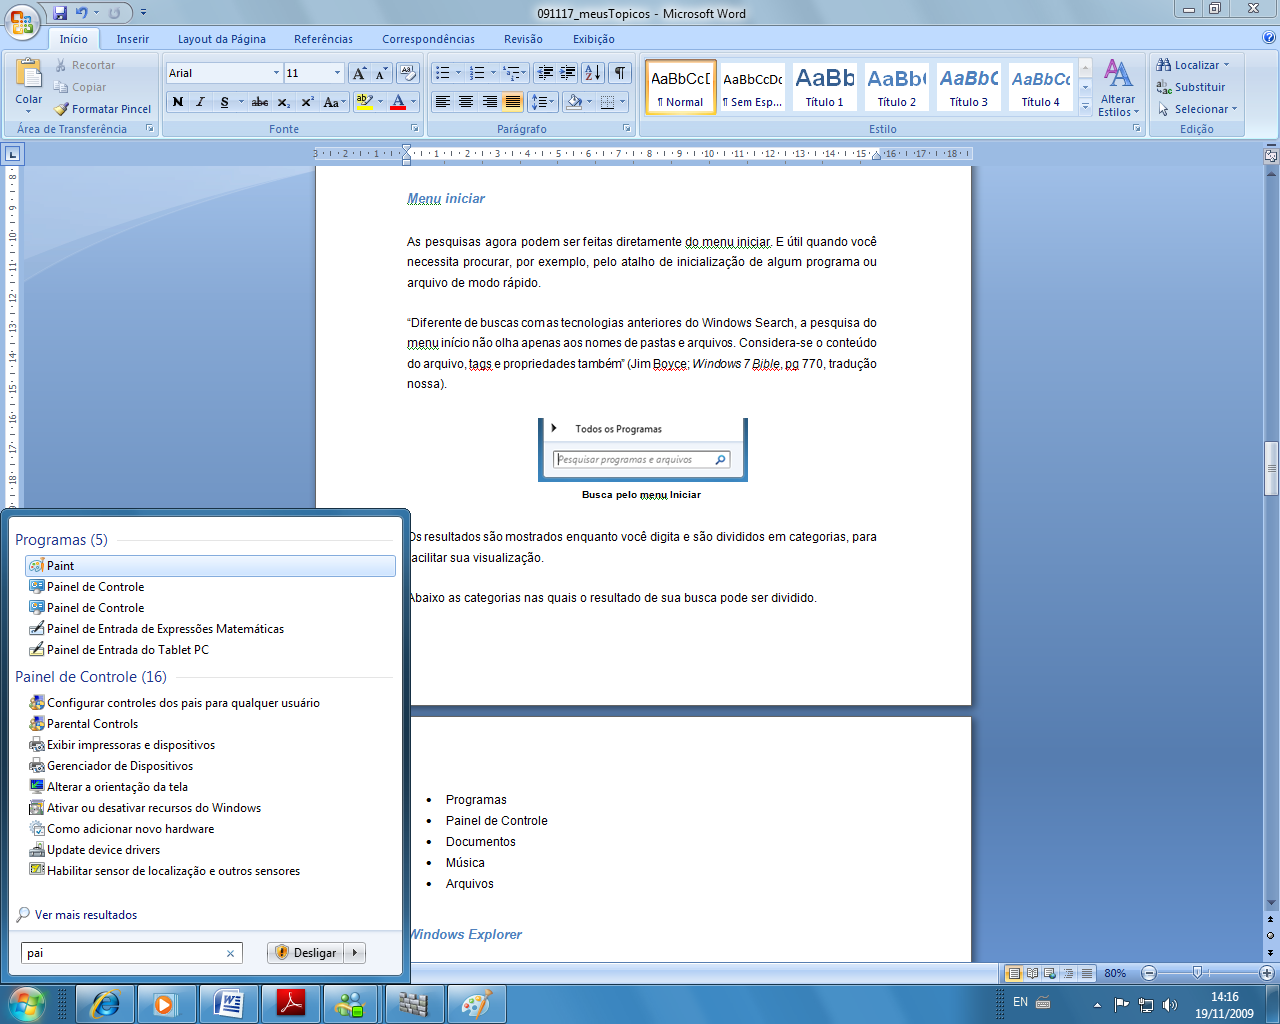The height and width of the screenshot is (1024, 1280).
Task: Save the document from Quick Access toolbar
Action: pyautogui.click(x=60, y=13)
